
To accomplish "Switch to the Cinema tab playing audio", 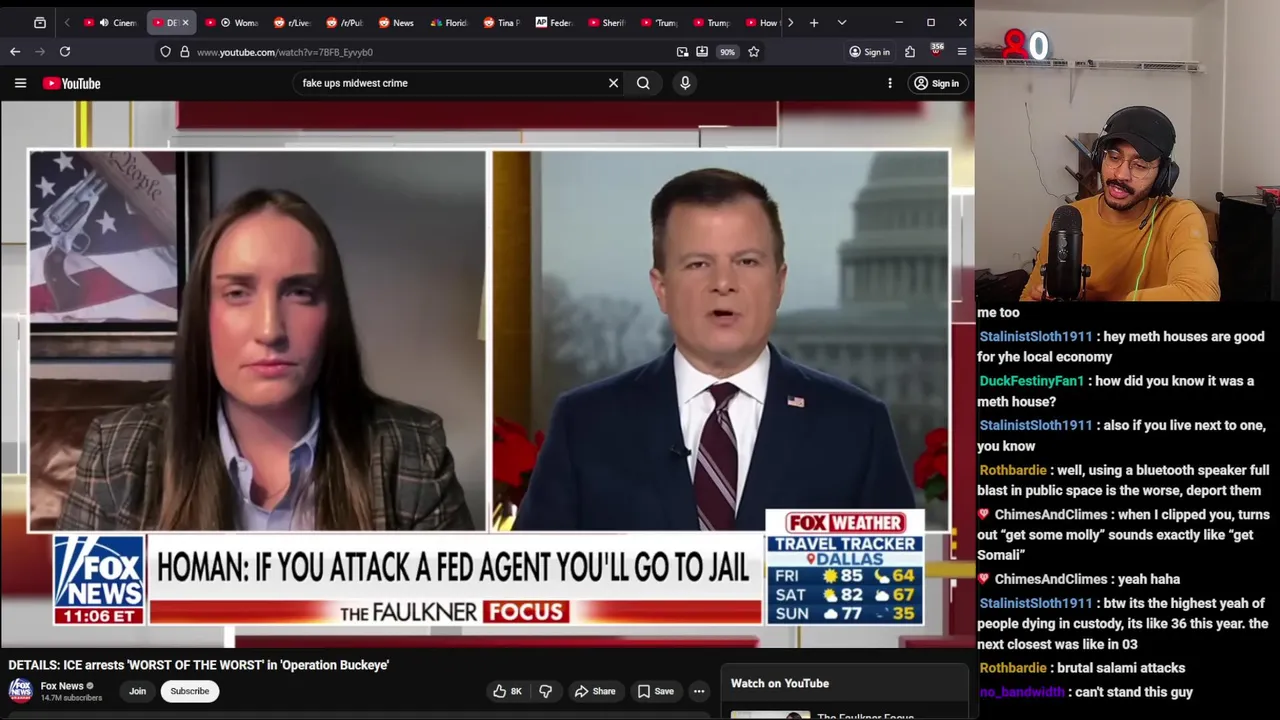I will point(111,22).
